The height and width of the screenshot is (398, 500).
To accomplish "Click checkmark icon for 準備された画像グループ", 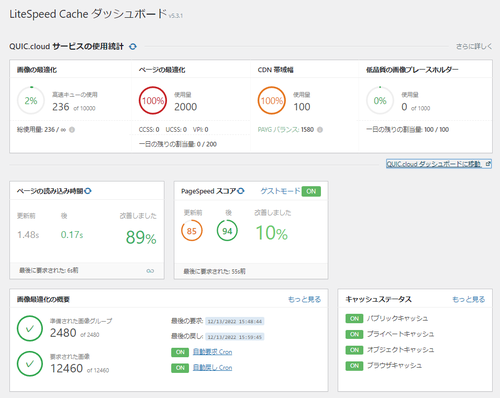I will (30, 328).
